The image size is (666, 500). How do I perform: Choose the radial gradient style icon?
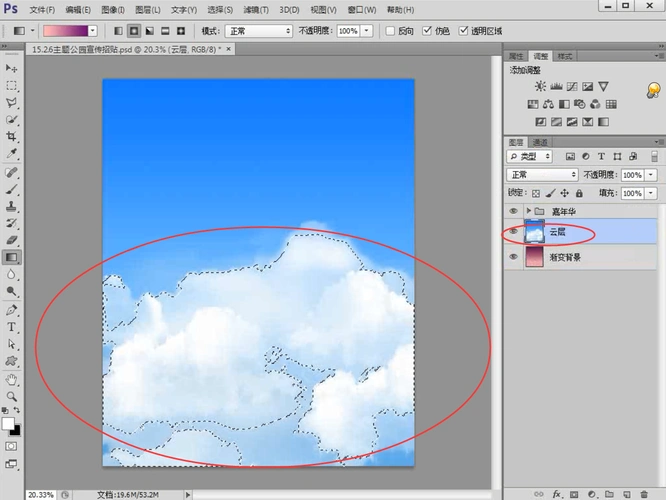coord(133,31)
